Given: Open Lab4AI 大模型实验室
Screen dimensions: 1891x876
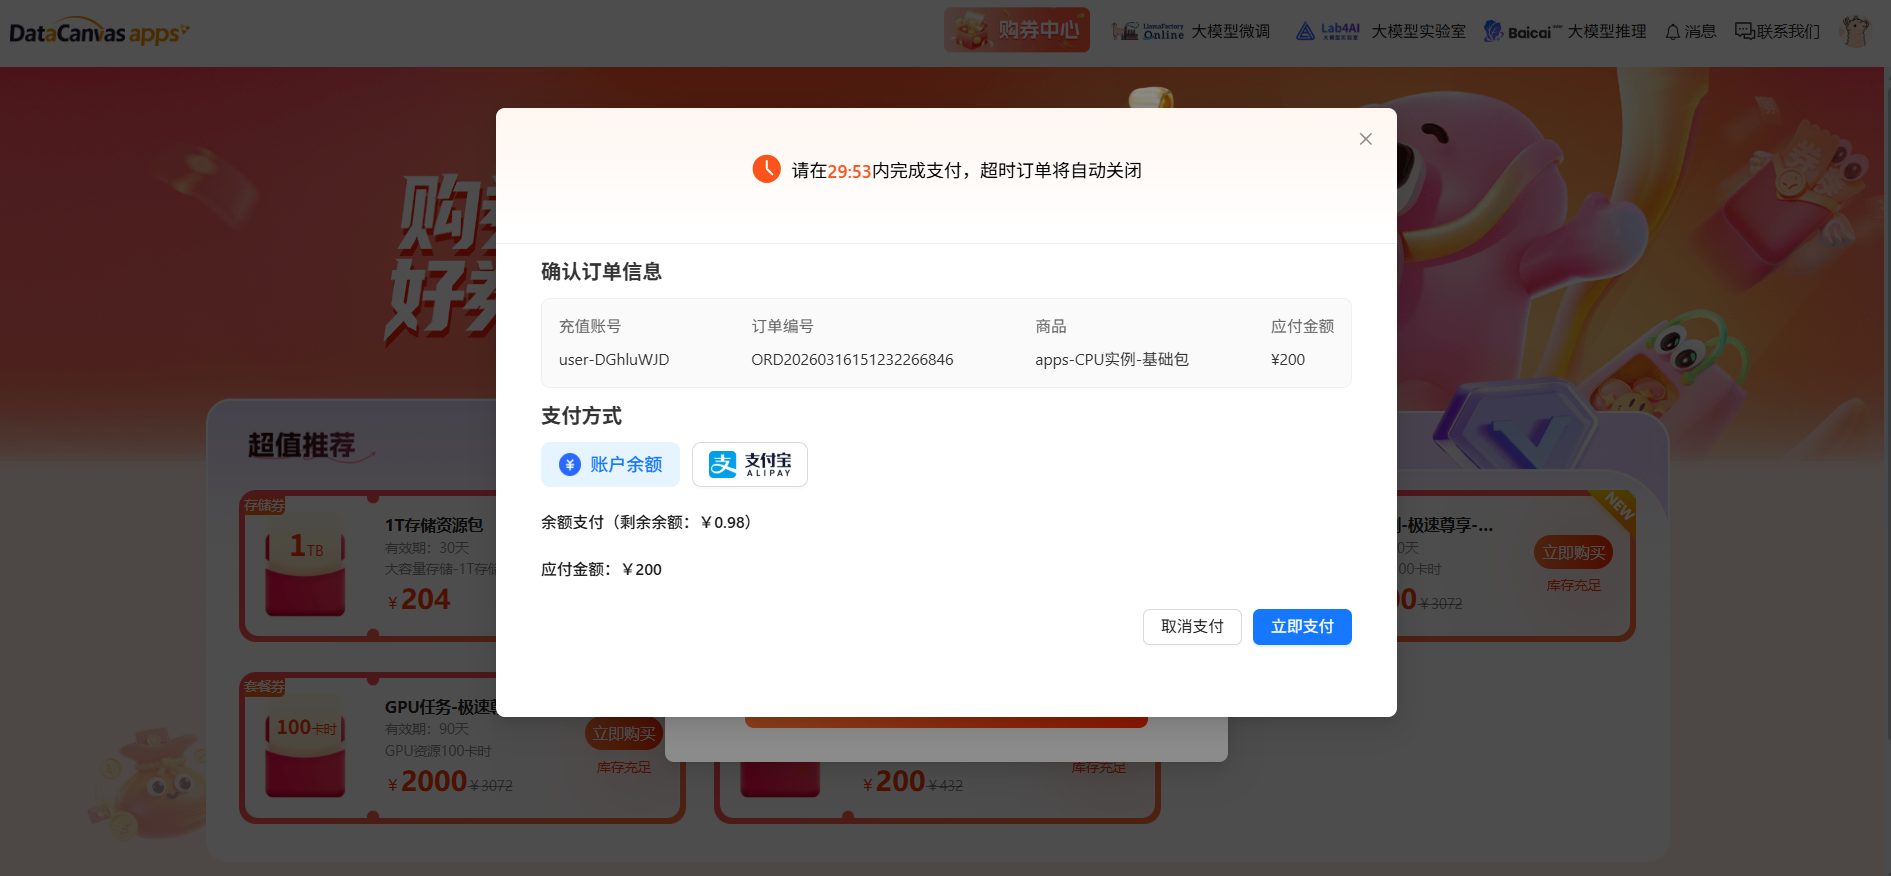Looking at the screenshot, I should click(x=1380, y=32).
